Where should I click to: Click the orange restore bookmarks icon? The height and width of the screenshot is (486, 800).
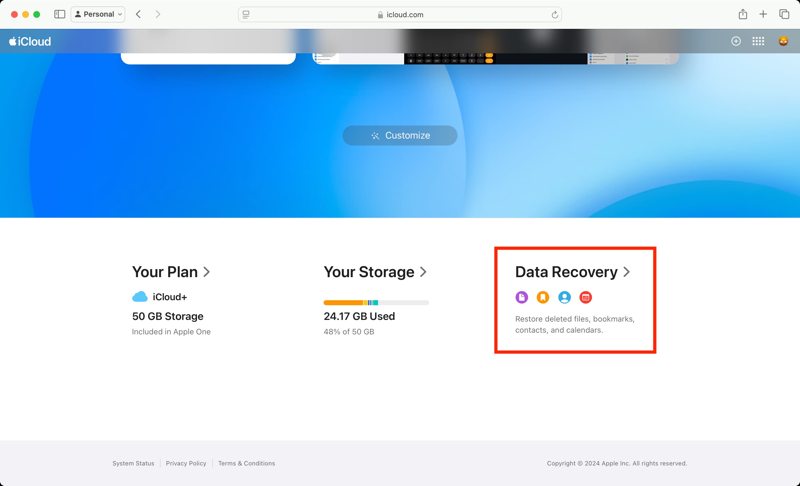click(x=543, y=297)
